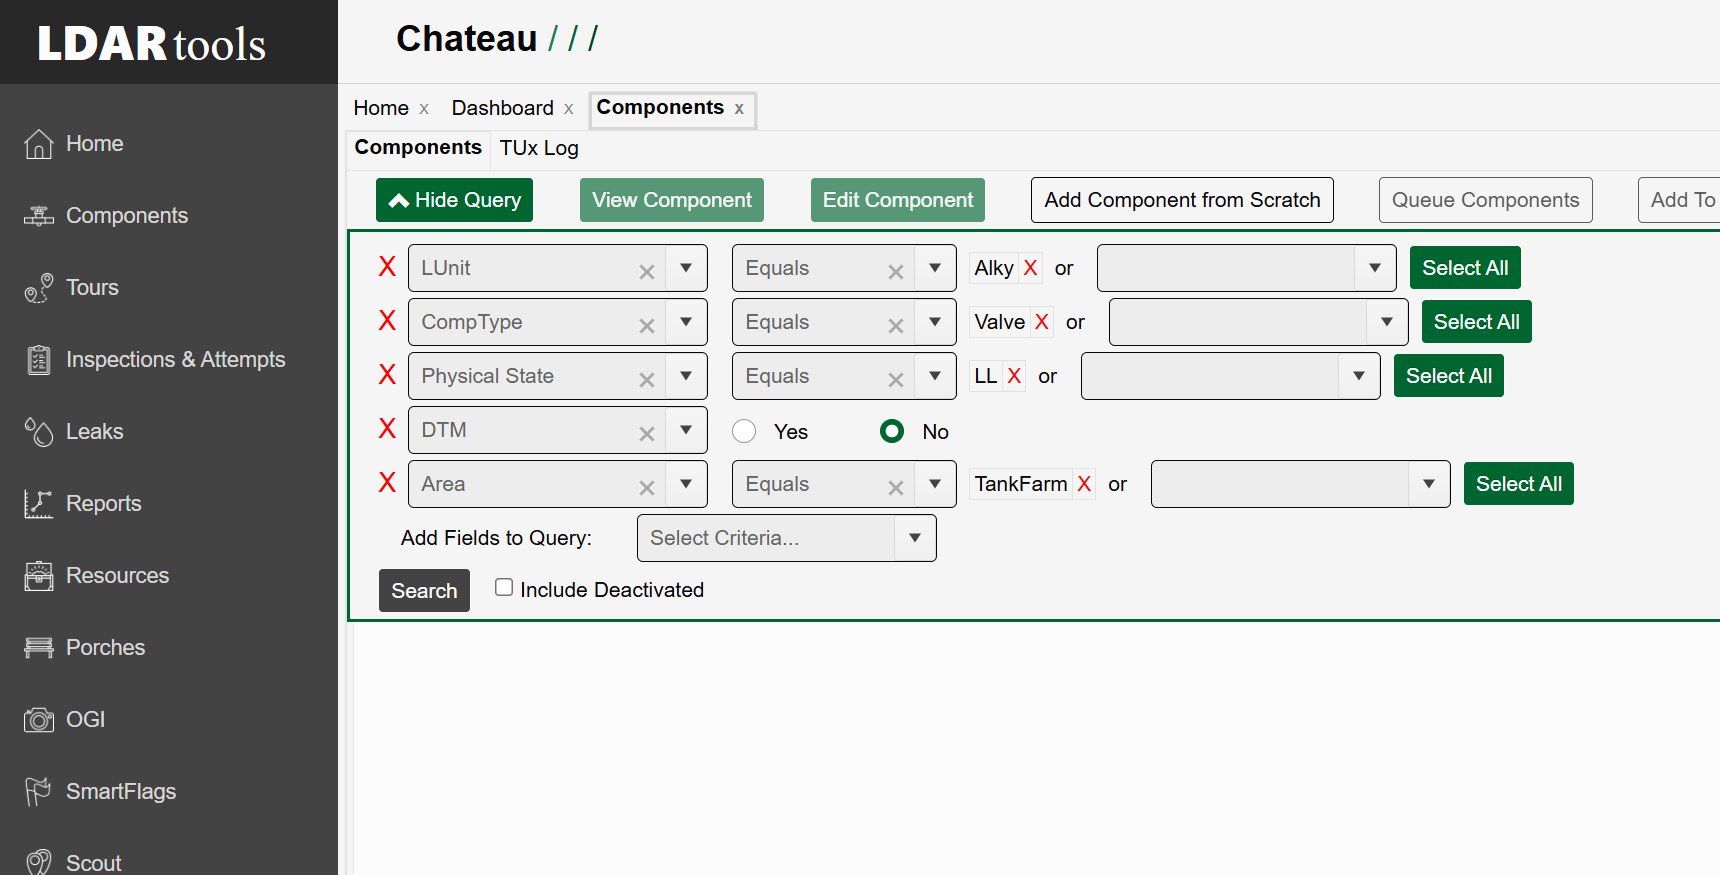The height and width of the screenshot is (875, 1720).
Task: Click the SmartFlags flag icon
Action: (38, 792)
